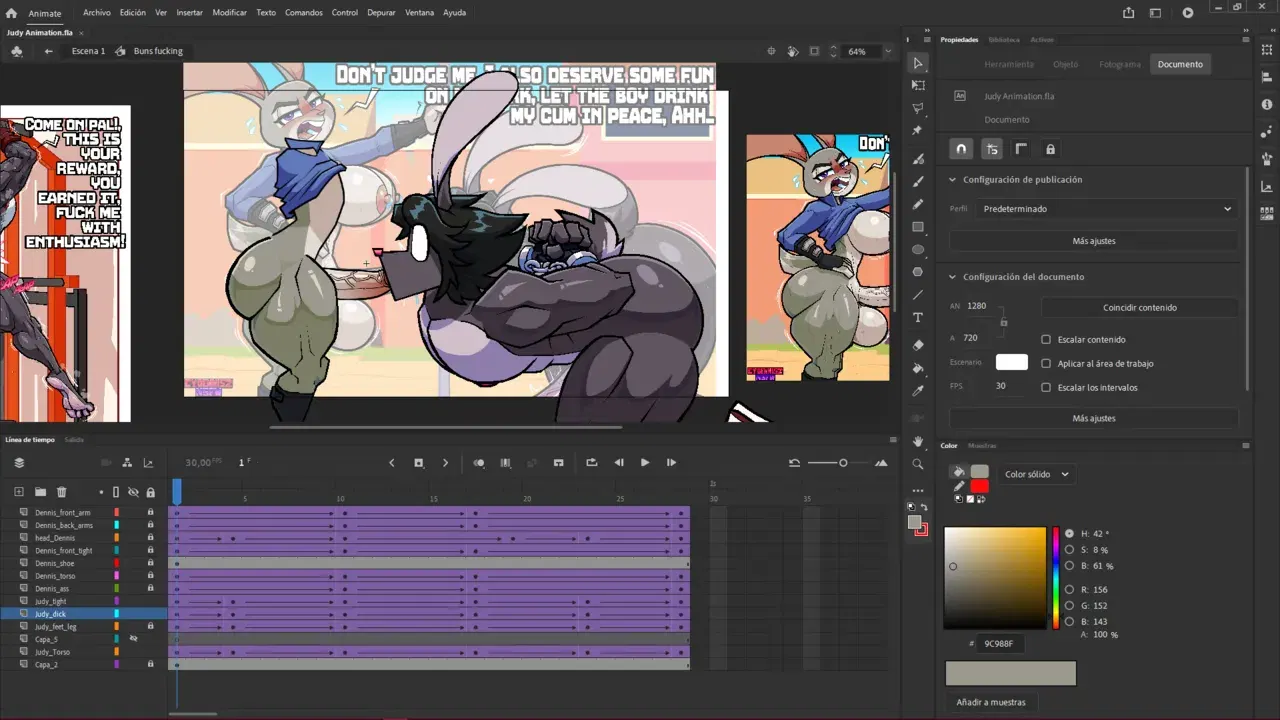Click the timeline zoom slider
The width and height of the screenshot is (1280, 720).
pos(828,463)
